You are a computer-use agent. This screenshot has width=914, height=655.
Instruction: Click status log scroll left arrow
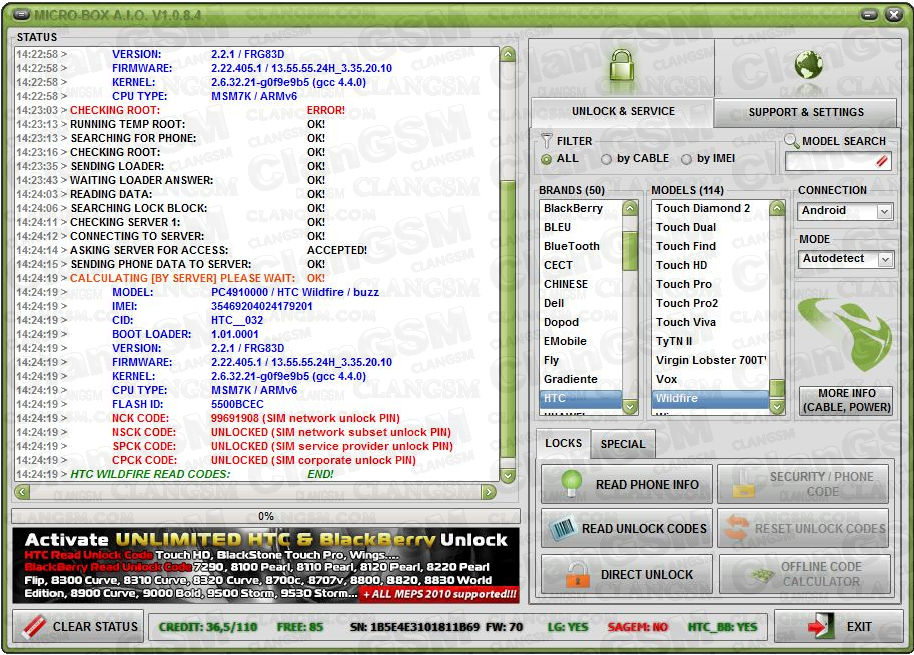22,492
